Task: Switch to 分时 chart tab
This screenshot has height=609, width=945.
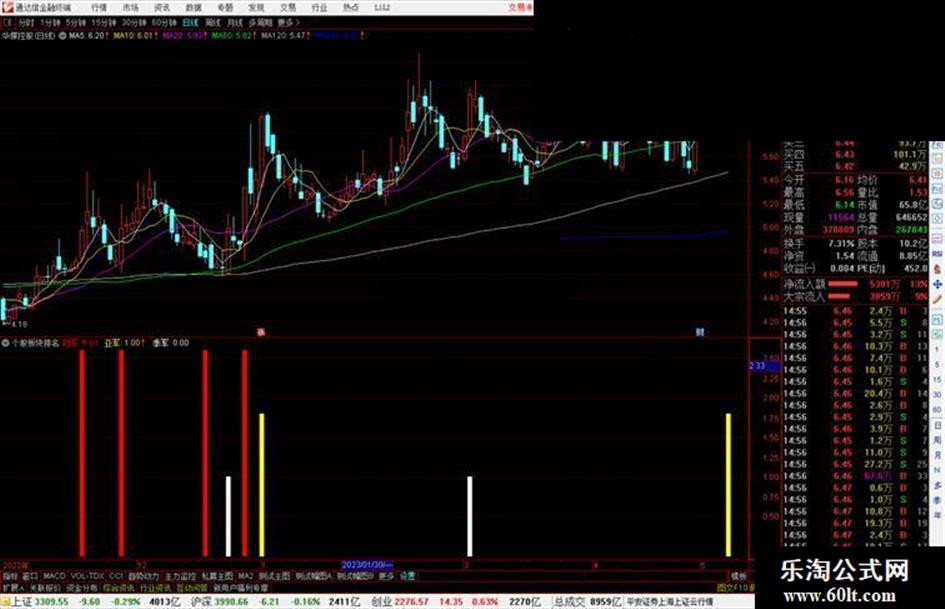Action: [x=25, y=22]
